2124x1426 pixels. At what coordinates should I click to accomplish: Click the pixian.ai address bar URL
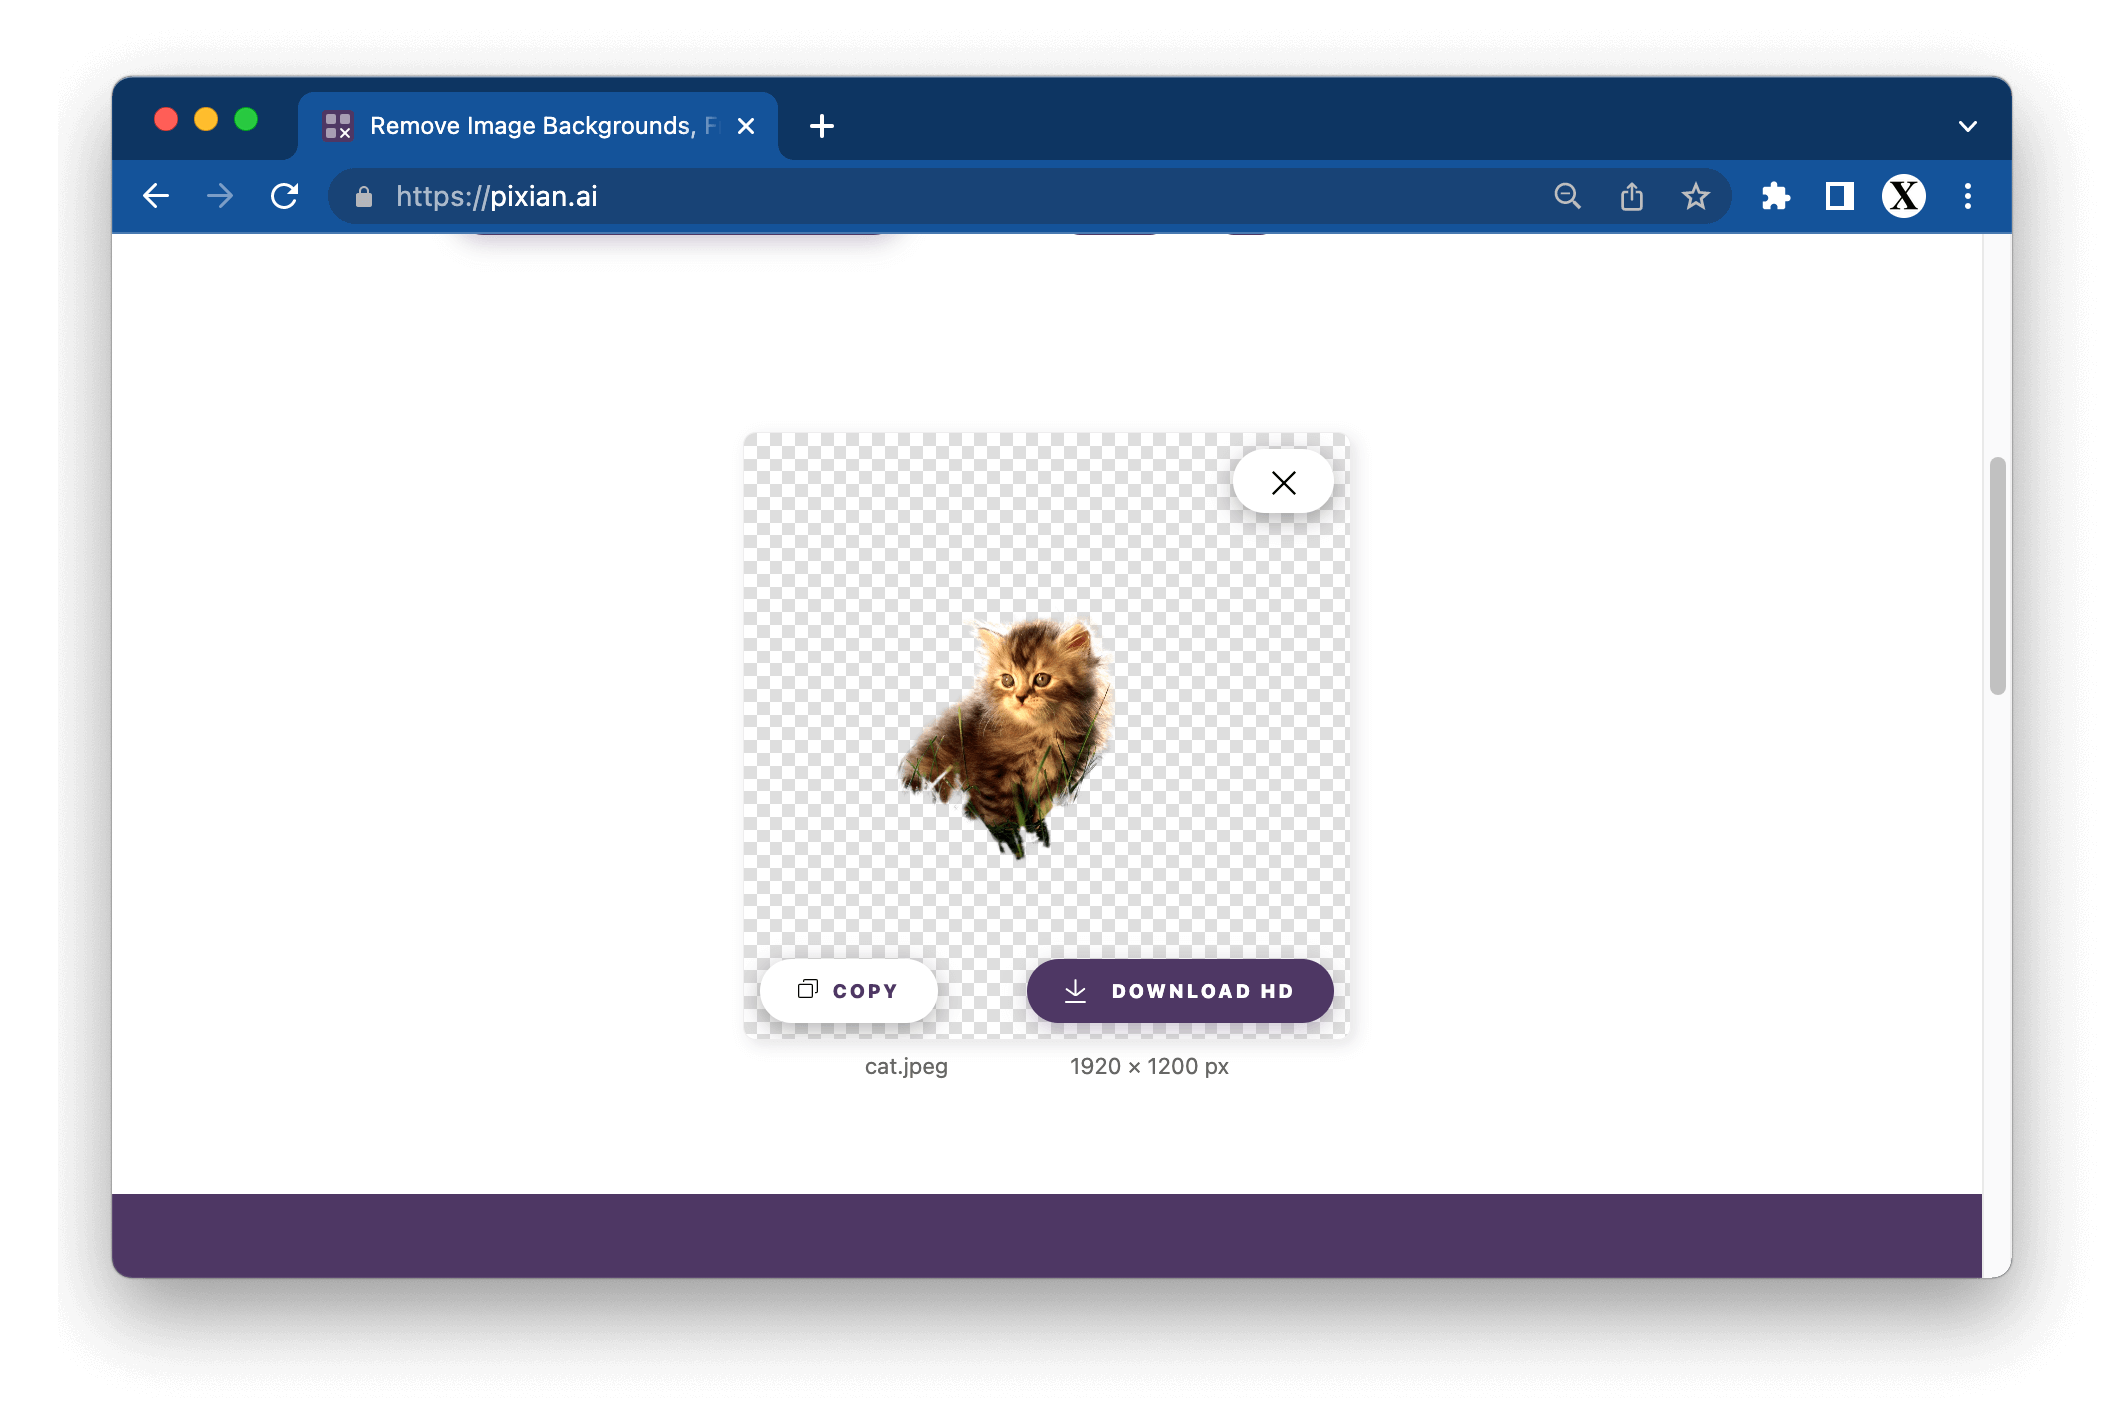click(x=496, y=196)
